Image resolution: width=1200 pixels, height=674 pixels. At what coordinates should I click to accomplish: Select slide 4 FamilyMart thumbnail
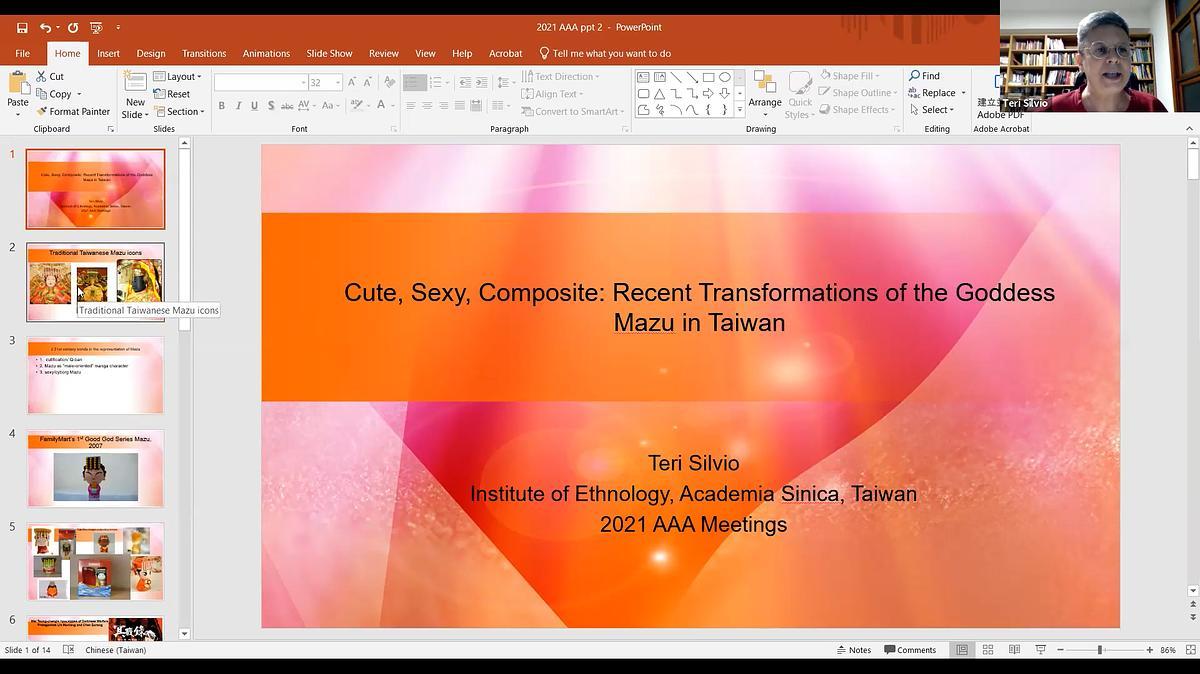click(95, 469)
